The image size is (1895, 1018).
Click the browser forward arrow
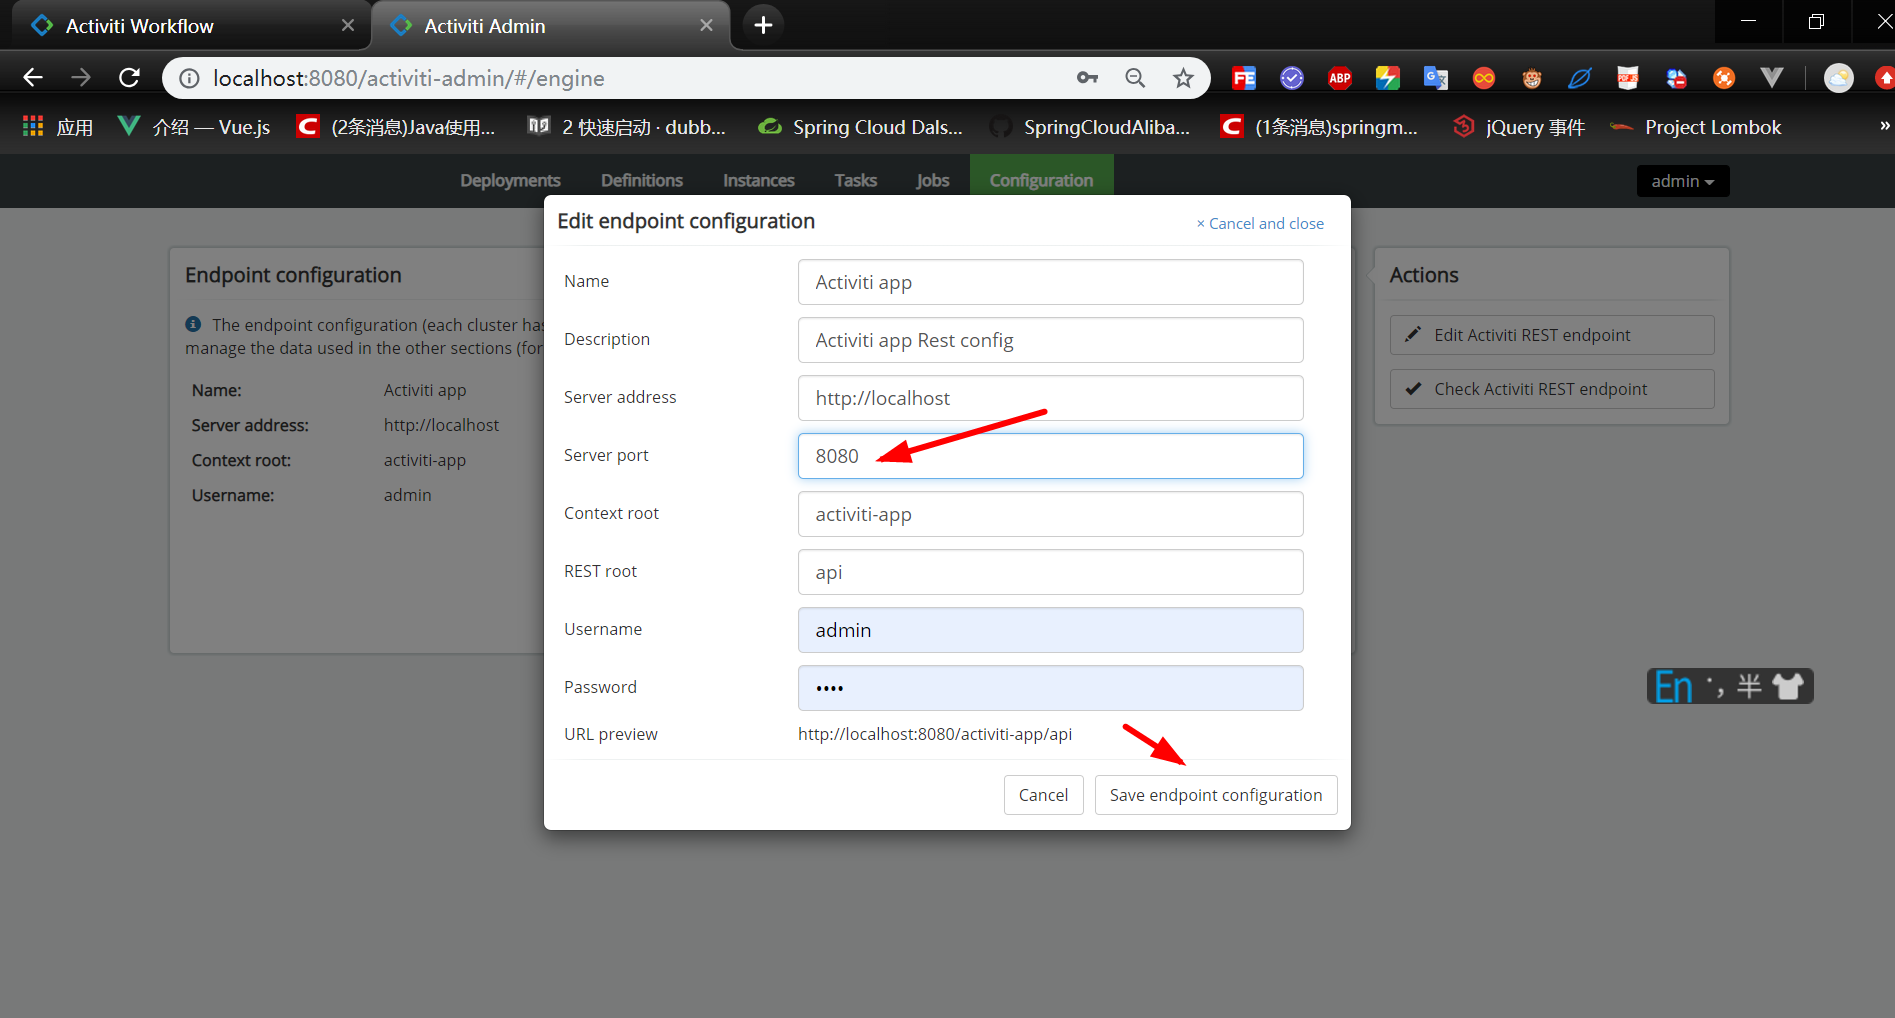(x=81, y=78)
